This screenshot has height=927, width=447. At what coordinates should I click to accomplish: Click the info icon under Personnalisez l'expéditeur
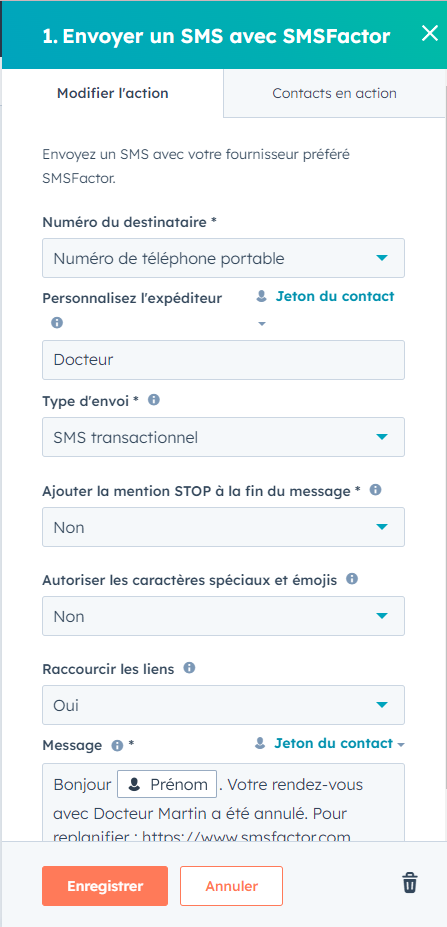[57, 323]
